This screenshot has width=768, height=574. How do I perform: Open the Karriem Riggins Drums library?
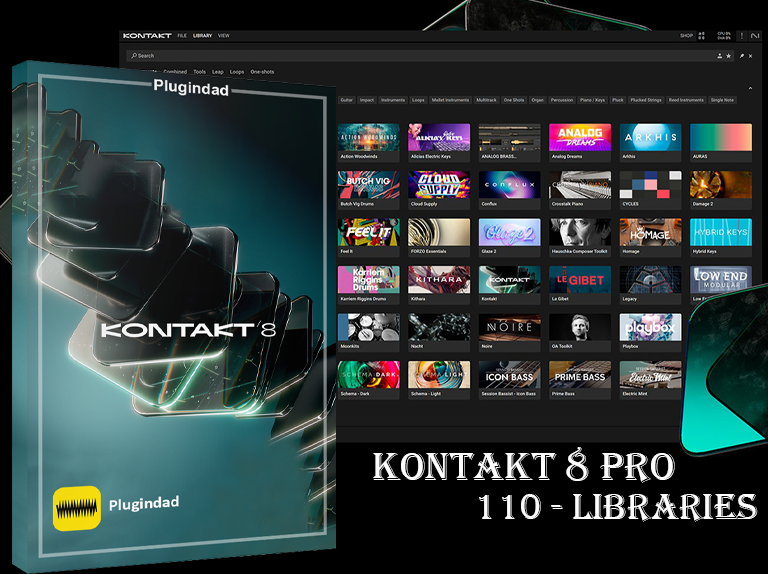tap(368, 285)
